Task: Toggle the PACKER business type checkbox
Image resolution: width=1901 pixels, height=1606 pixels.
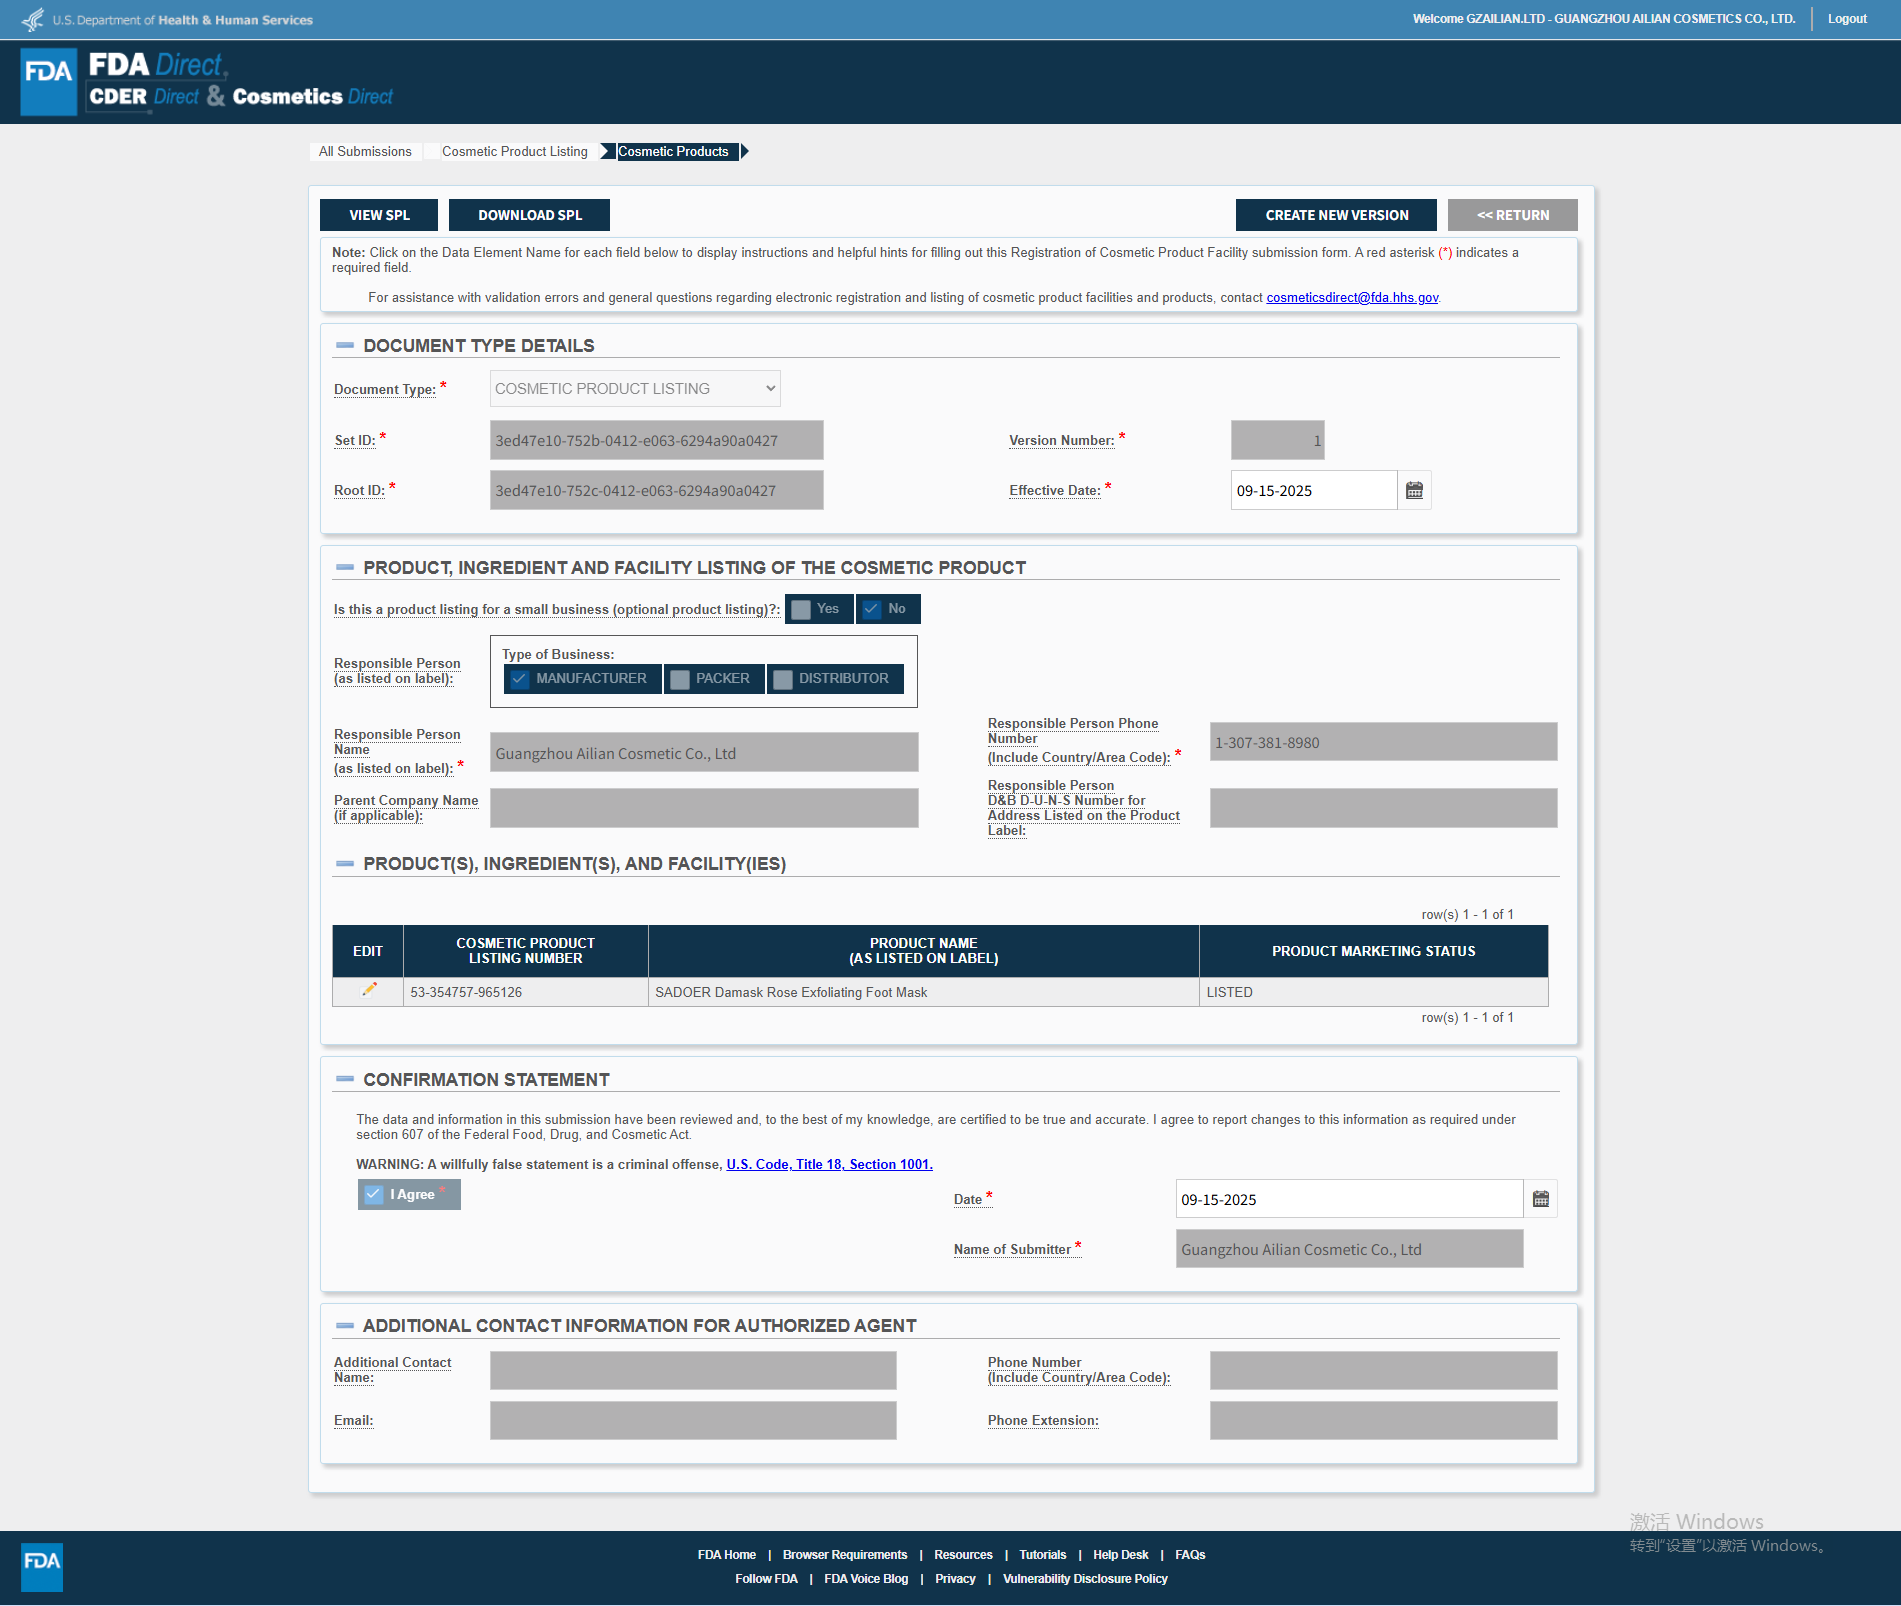Action: (681, 679)
